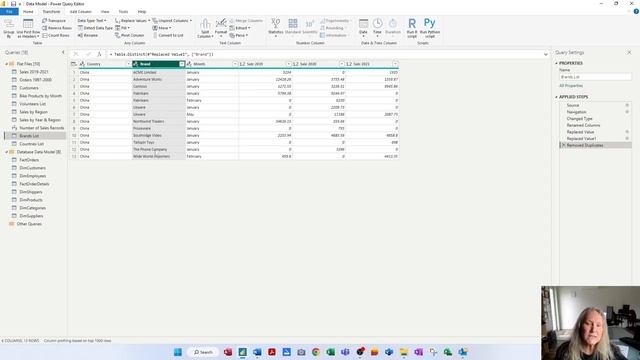This screenshot has width=640, height=360.
Task: Click the fx formula icon
Action: tap(99, 54)
